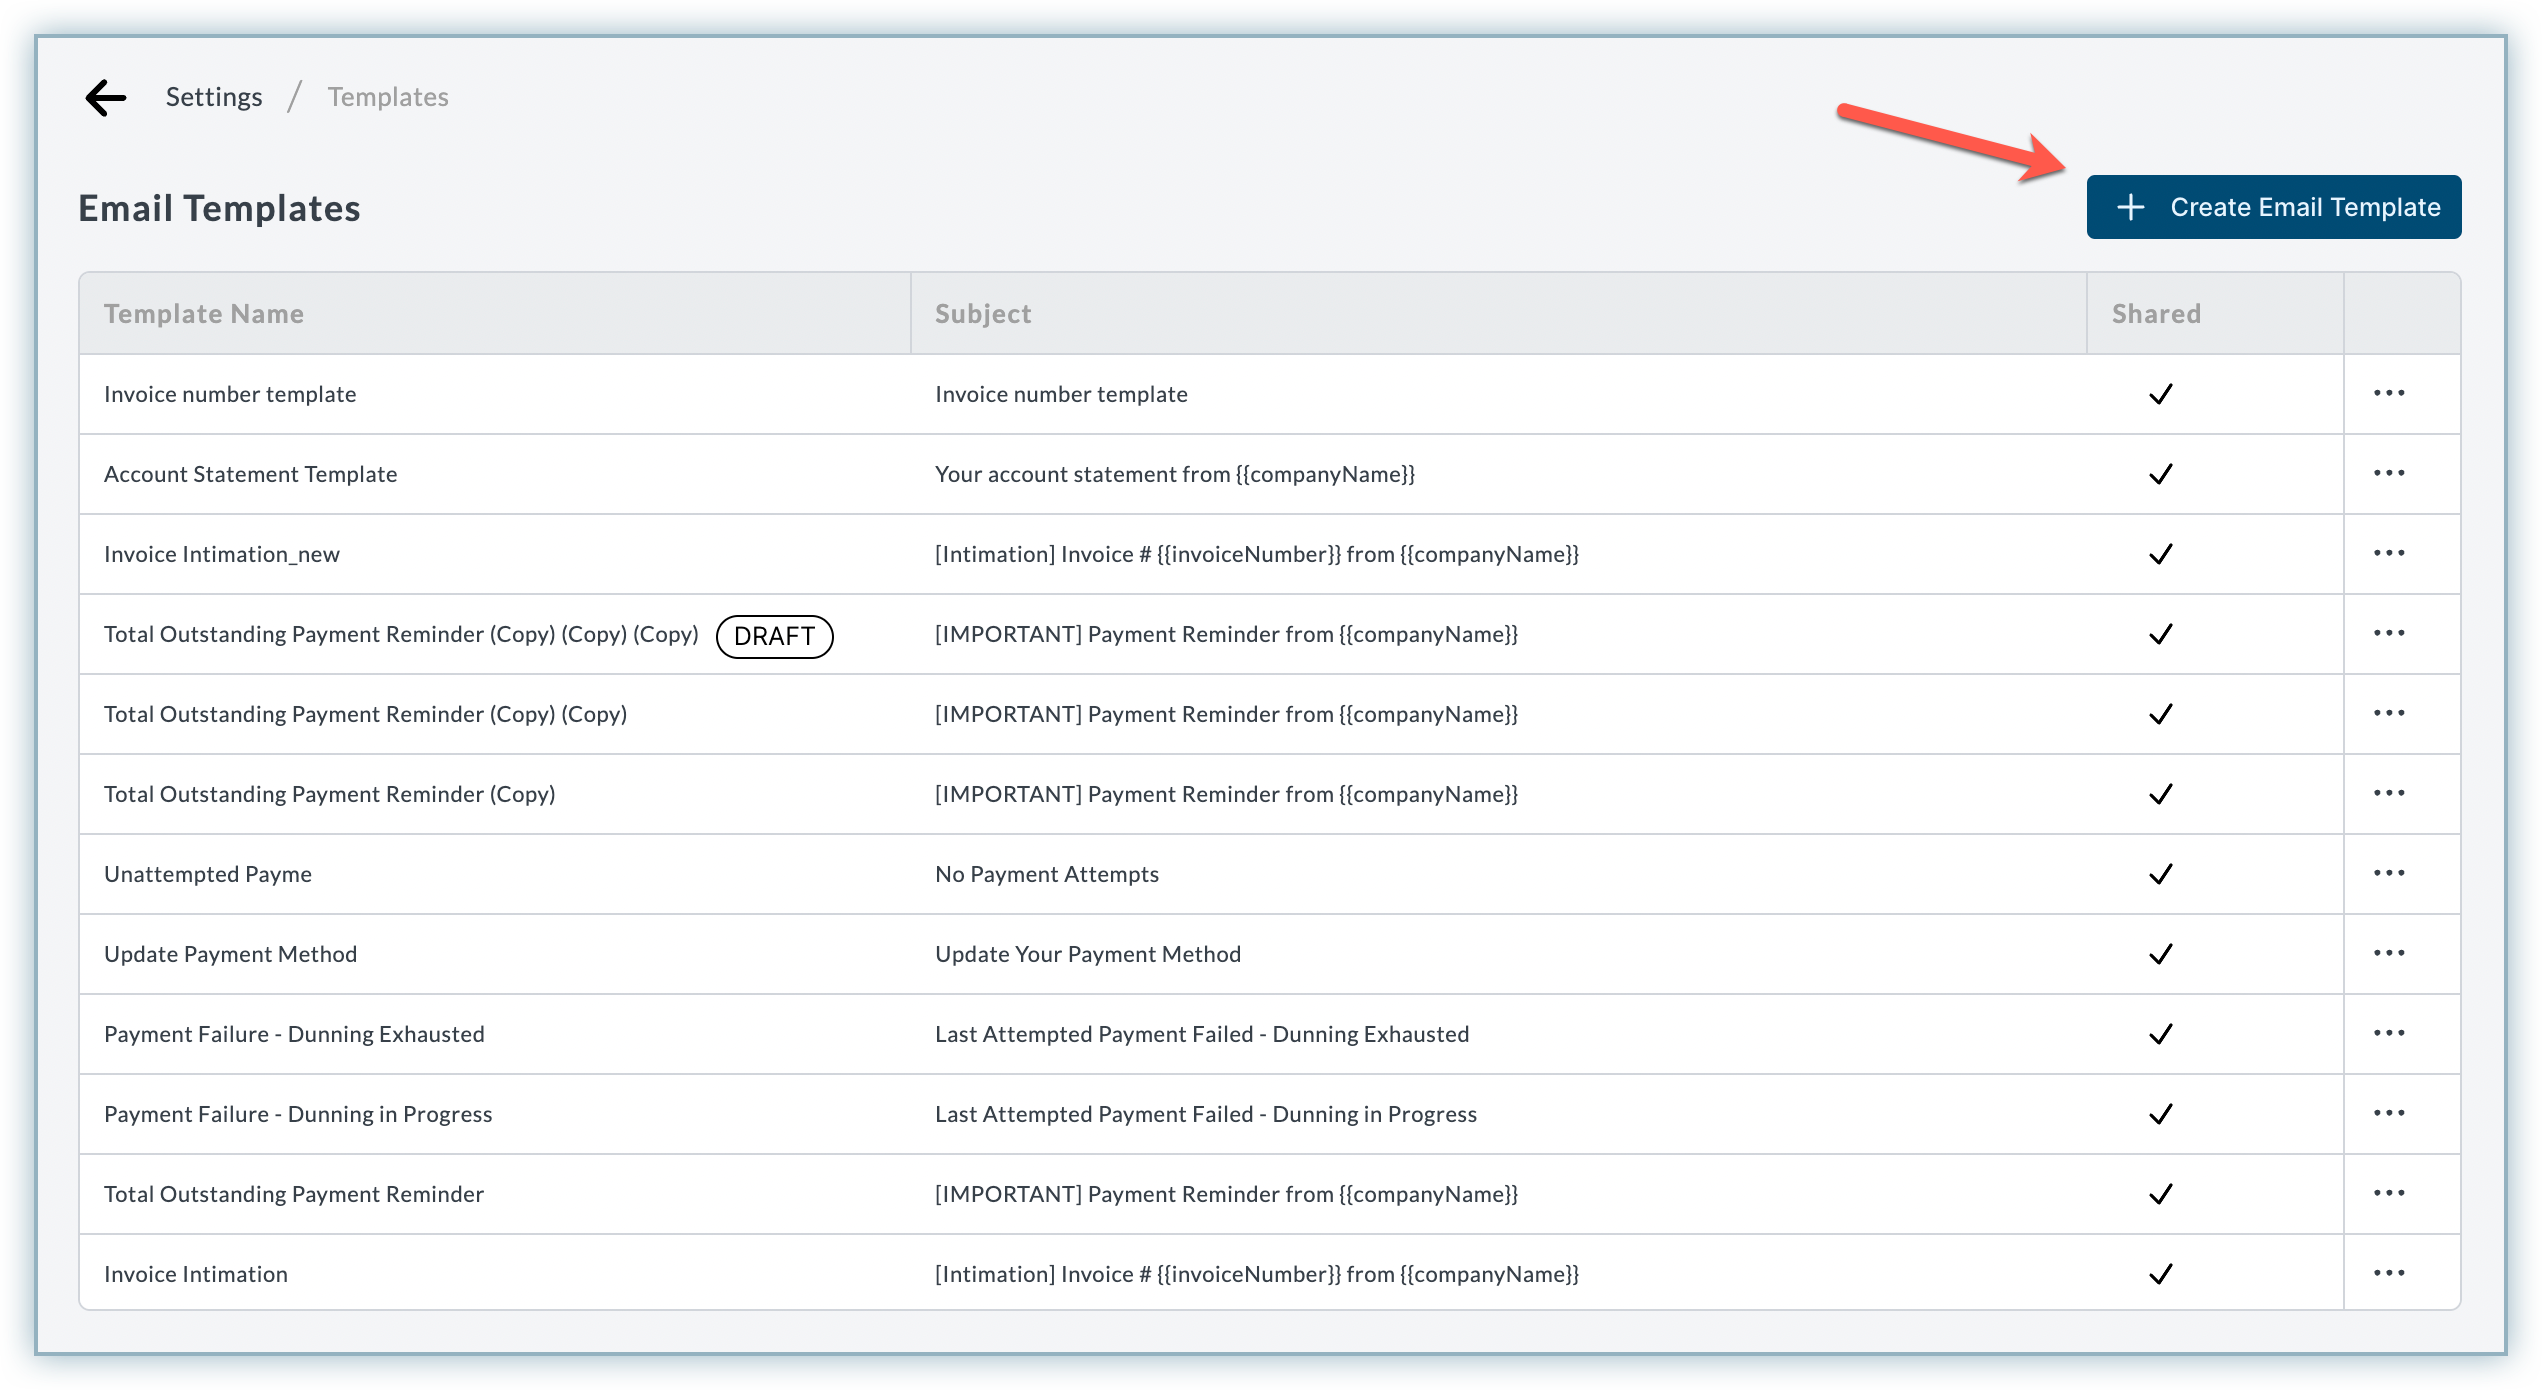The width and height of the screenshot is (2542, 1390).
Task: Toggle shared checkmark for Invoice number template
Action: point(2161,394)
